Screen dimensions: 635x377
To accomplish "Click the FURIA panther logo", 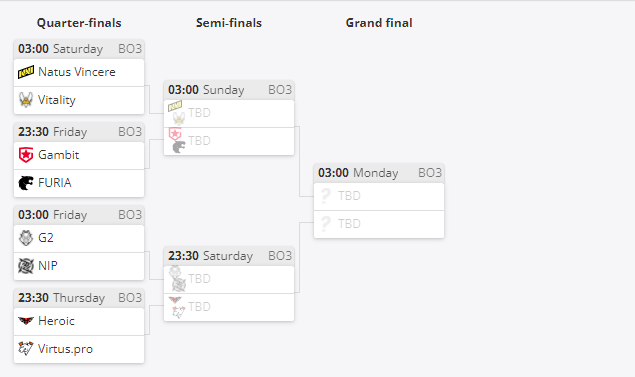I will (x=26, y=183).
